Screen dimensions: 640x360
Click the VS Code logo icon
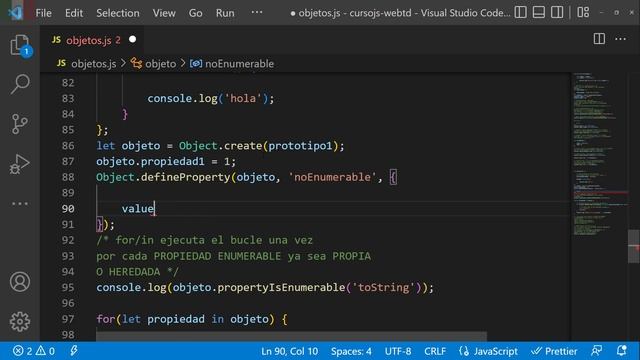click(16, 13)
